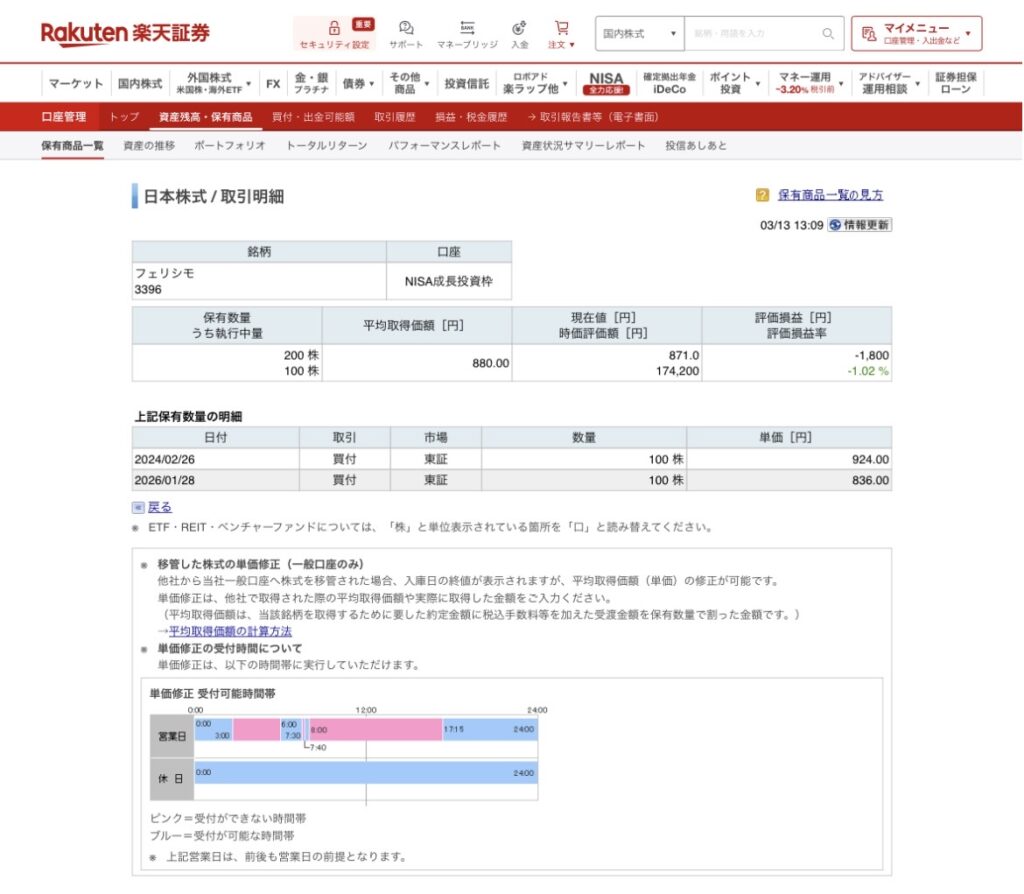This screenshot has width=1024, height=894.
Task: Expand the 国内株式 search category dropdown
Action: 640,33
